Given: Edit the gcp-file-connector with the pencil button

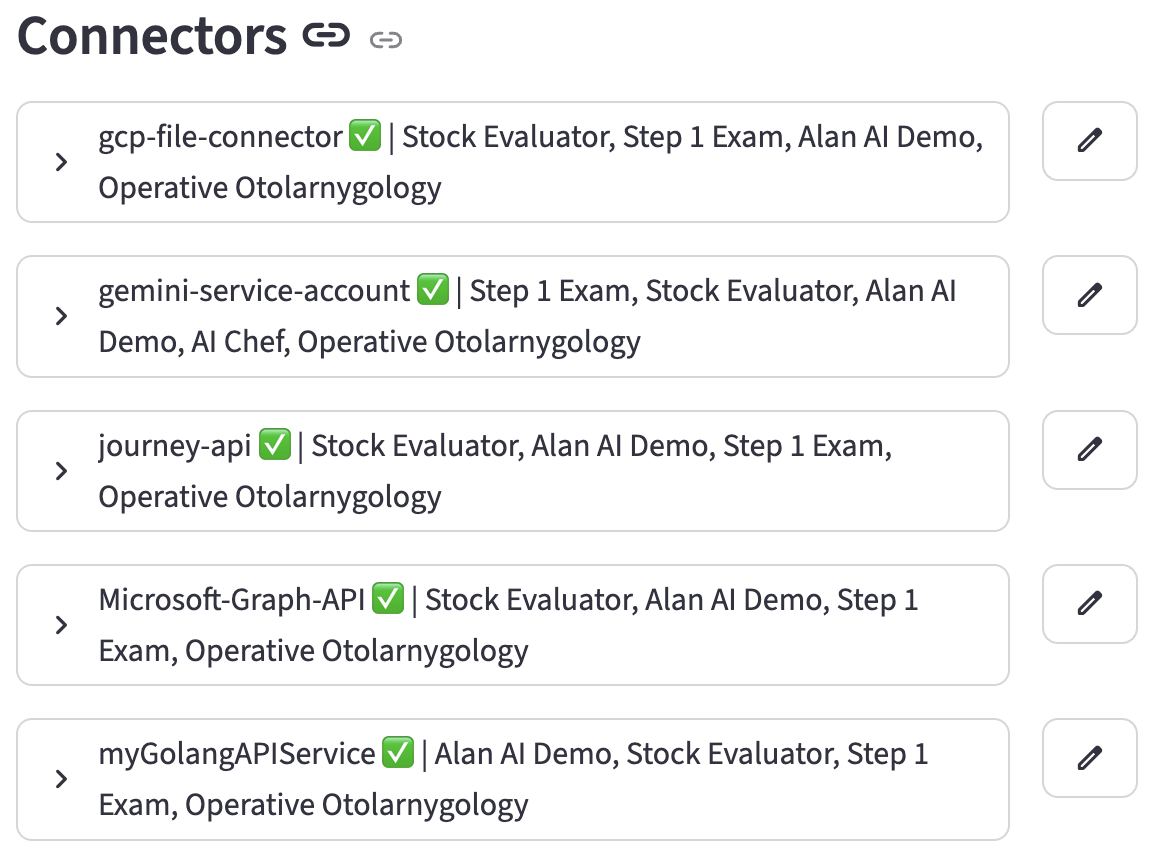Looking at the screenshot, I should 1089,141.
